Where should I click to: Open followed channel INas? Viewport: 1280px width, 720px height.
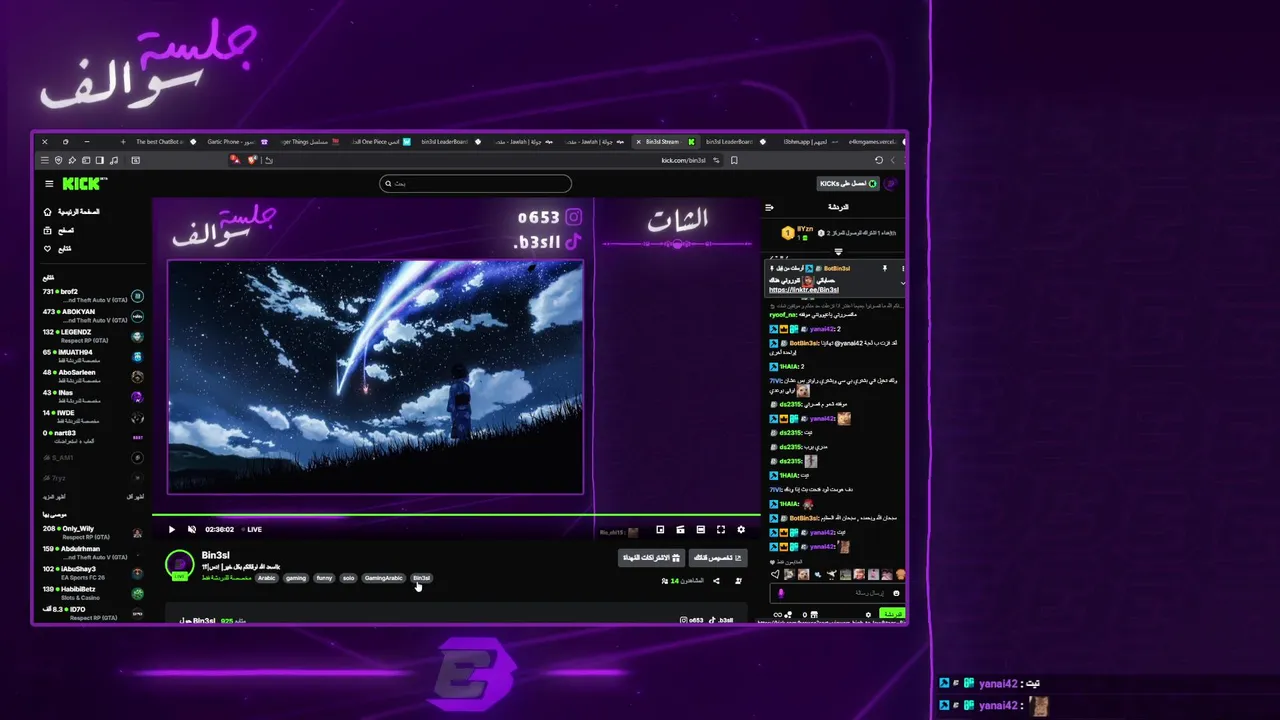(x=93, y=396)
